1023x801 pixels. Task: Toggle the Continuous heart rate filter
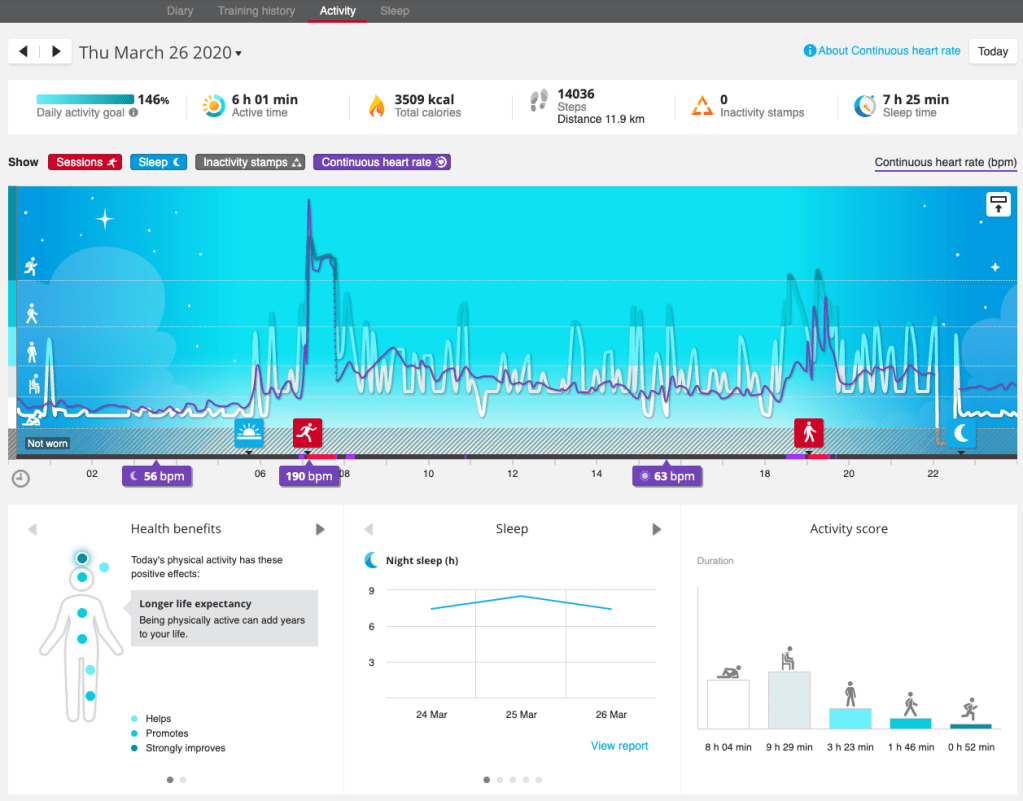click(382, 162)
